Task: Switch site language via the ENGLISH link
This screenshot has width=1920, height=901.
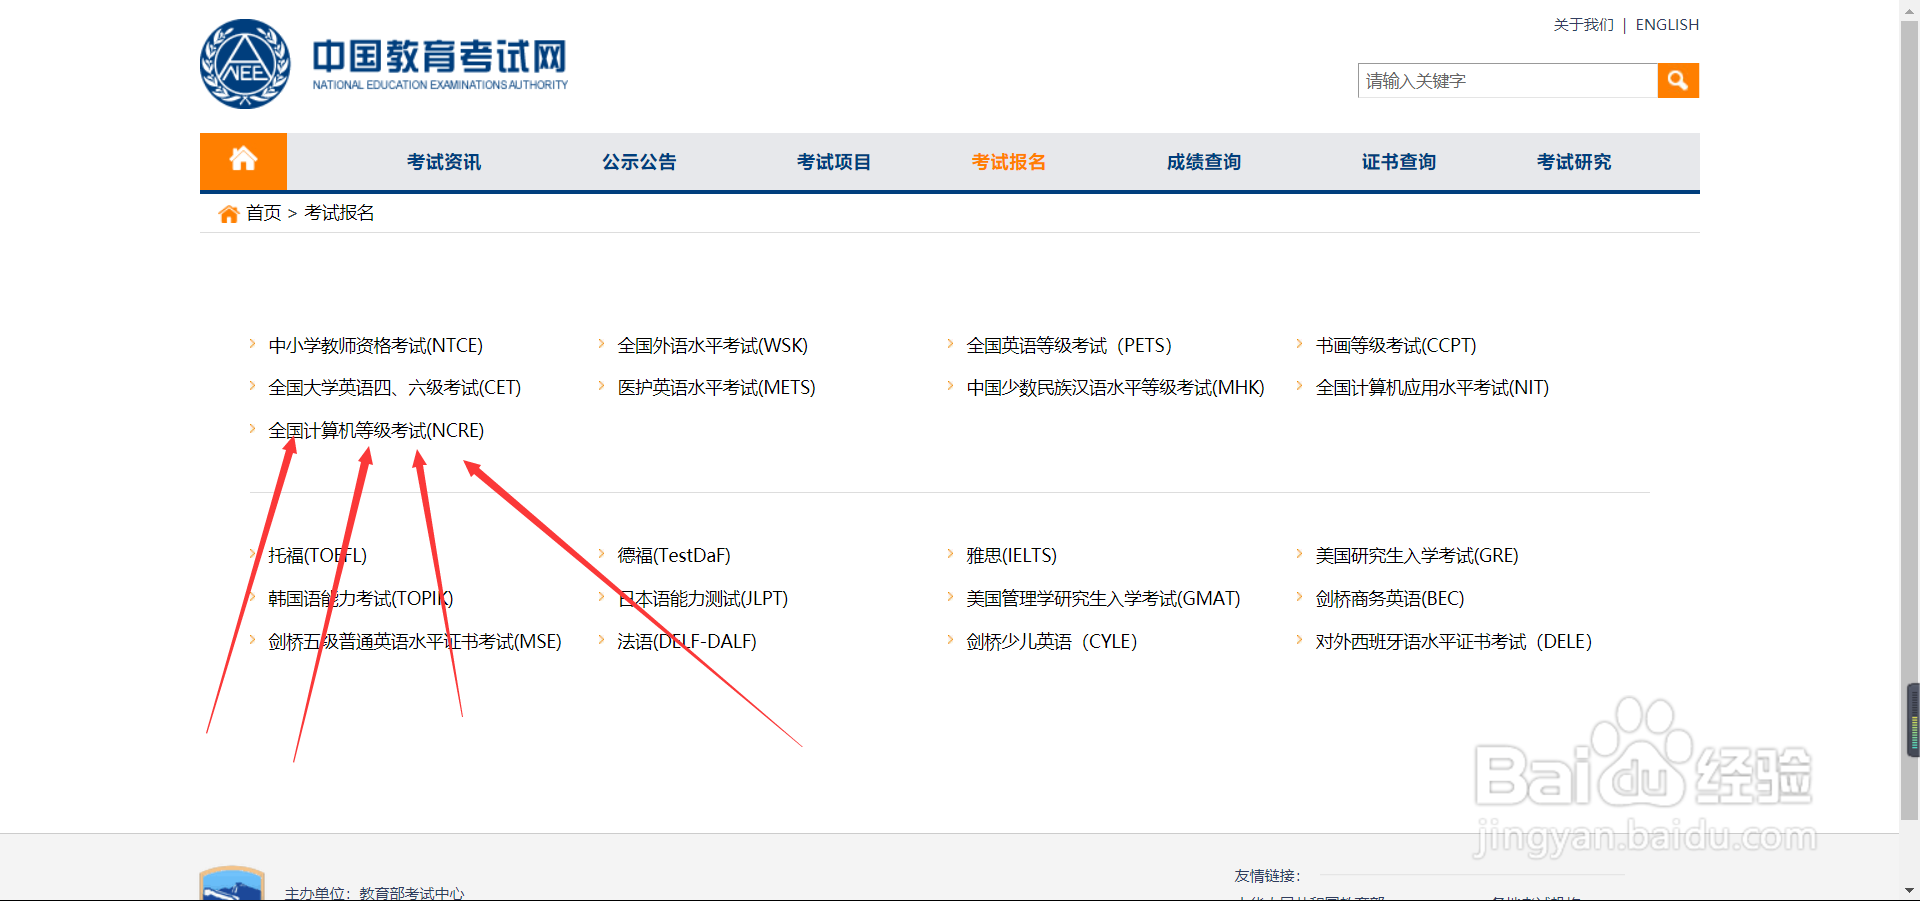Action: [x=1666, y=24]
